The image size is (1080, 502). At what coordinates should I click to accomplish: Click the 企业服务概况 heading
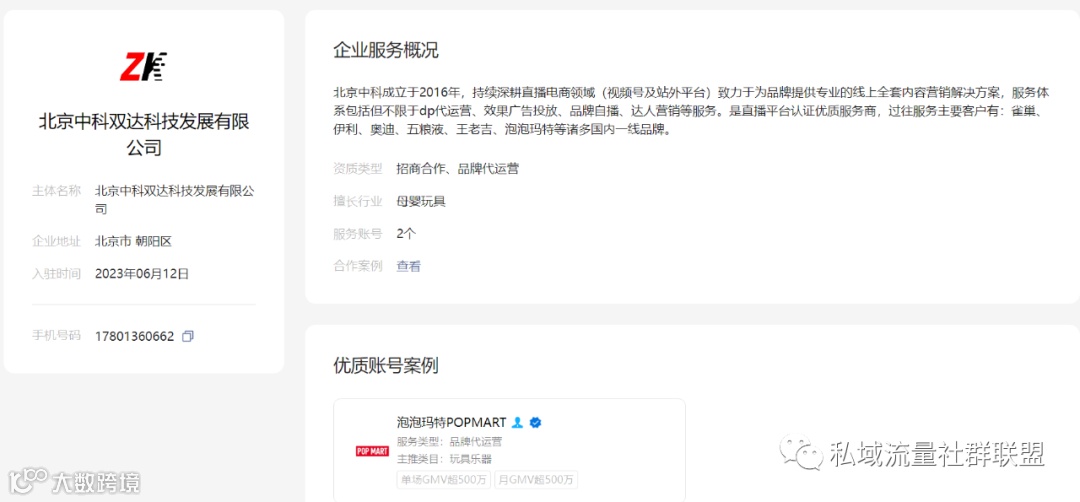(386, 50)
